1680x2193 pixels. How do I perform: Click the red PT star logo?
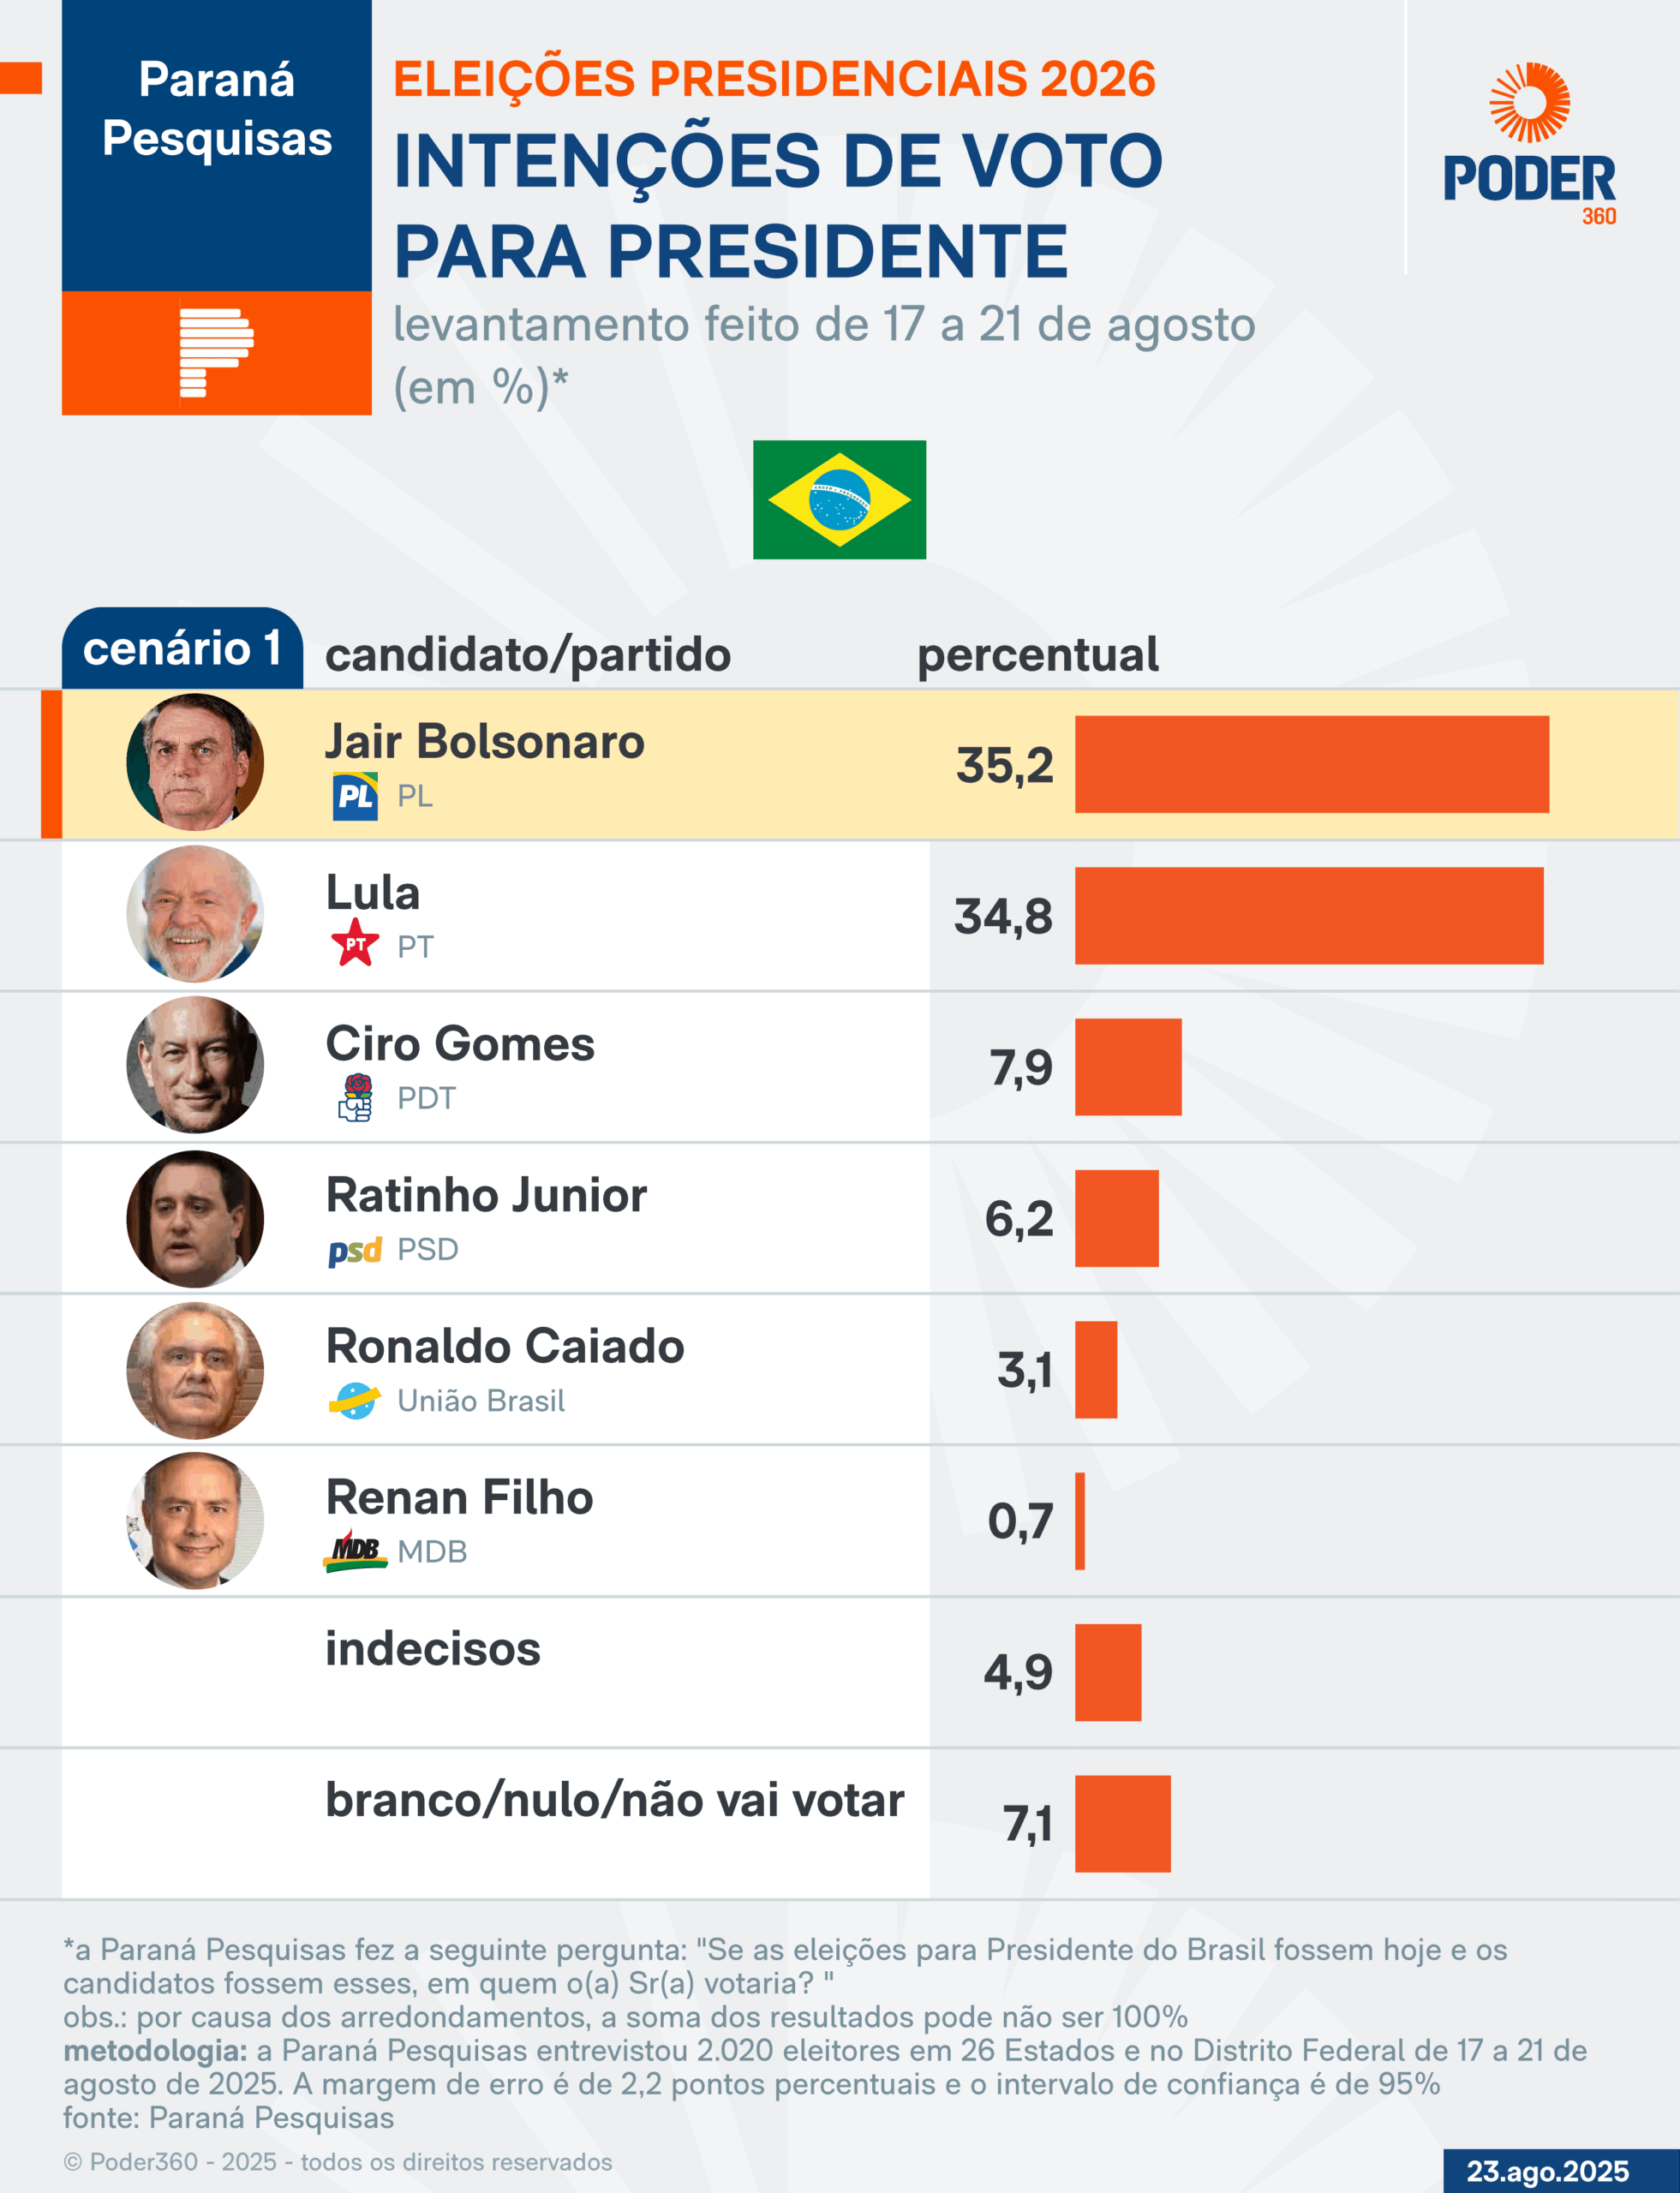click(355, 943)
